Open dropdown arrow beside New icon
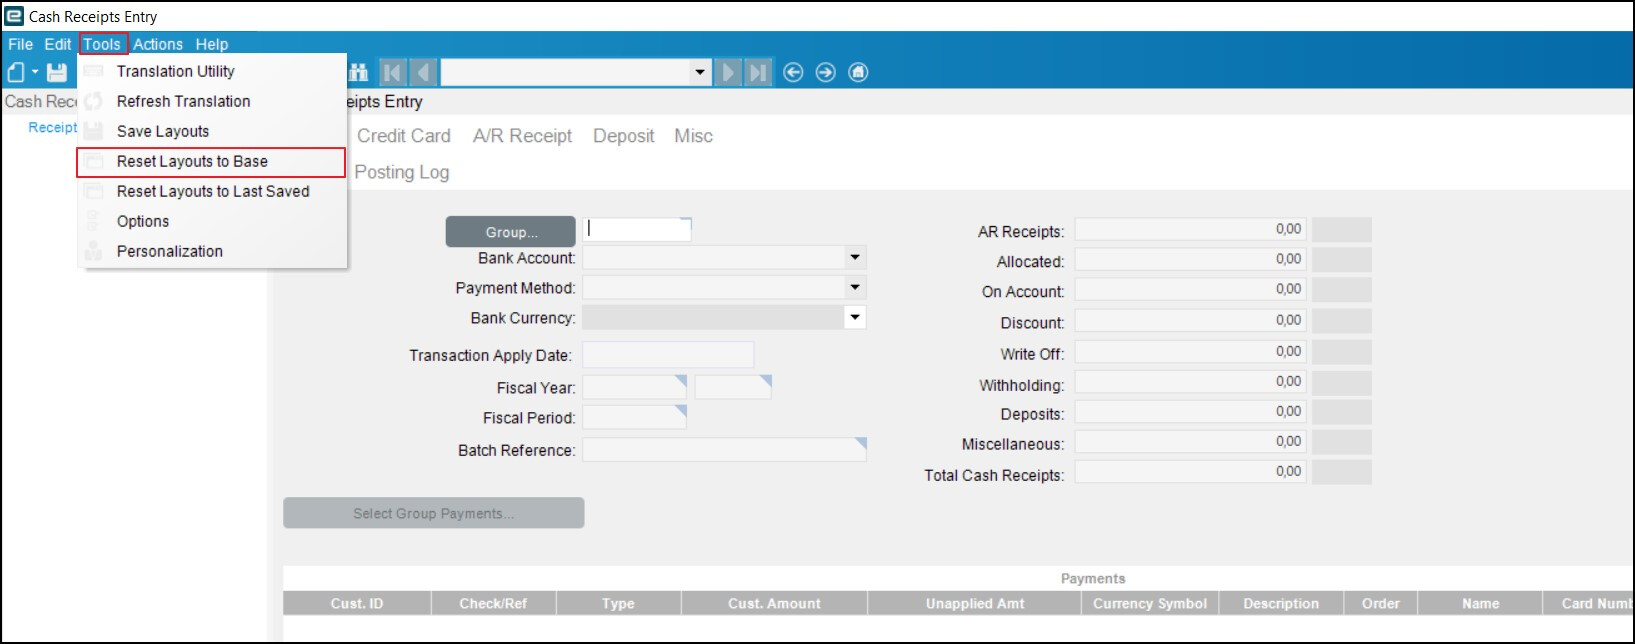 click(x=35, y=72)
